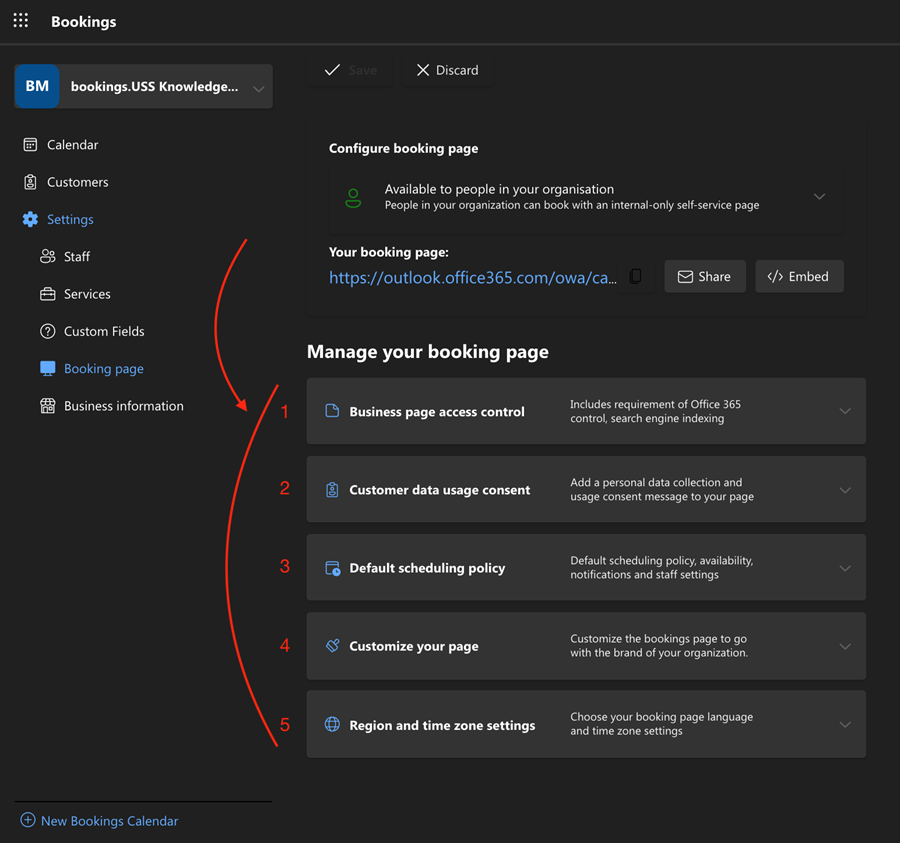900x843 pixels.
Task: Go to Staff settings
Action: pyautogui.click(x=77, y=257)
